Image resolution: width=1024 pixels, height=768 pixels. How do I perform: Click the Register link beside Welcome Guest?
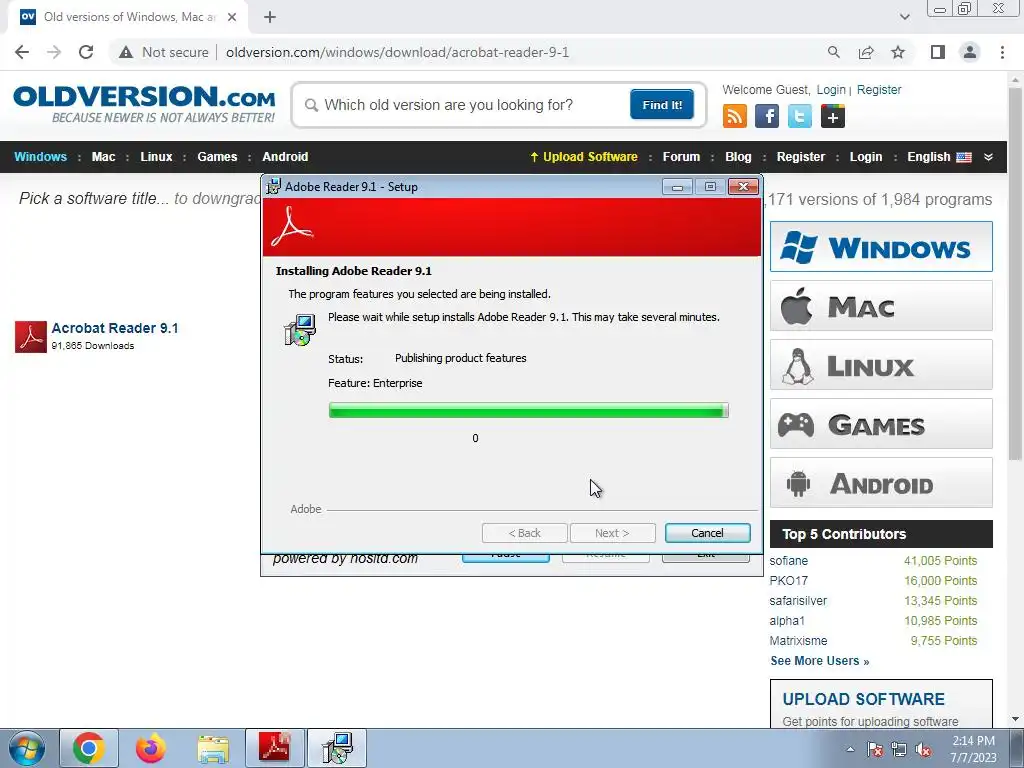879,89
